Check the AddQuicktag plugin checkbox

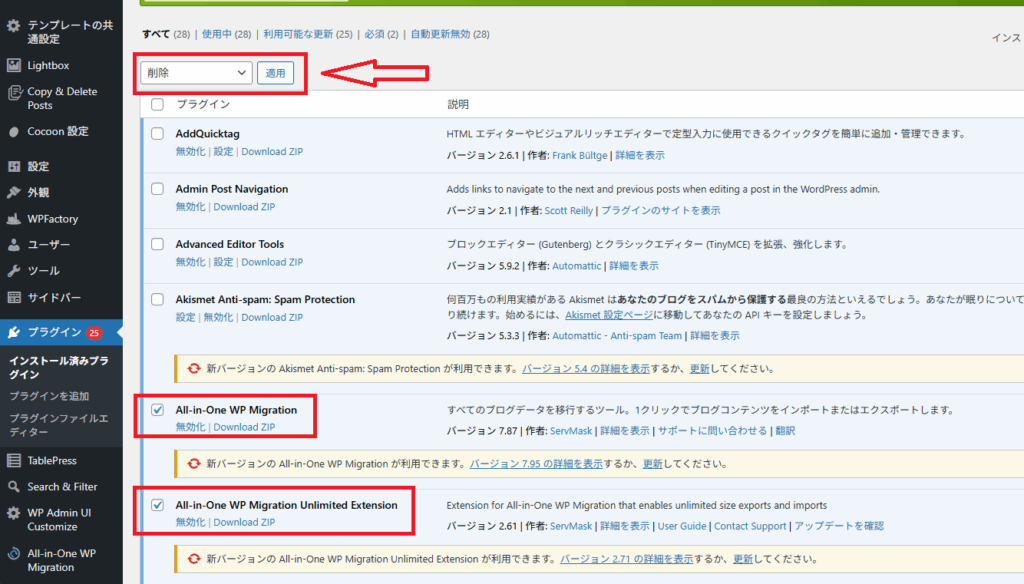[x=157, y=134]
